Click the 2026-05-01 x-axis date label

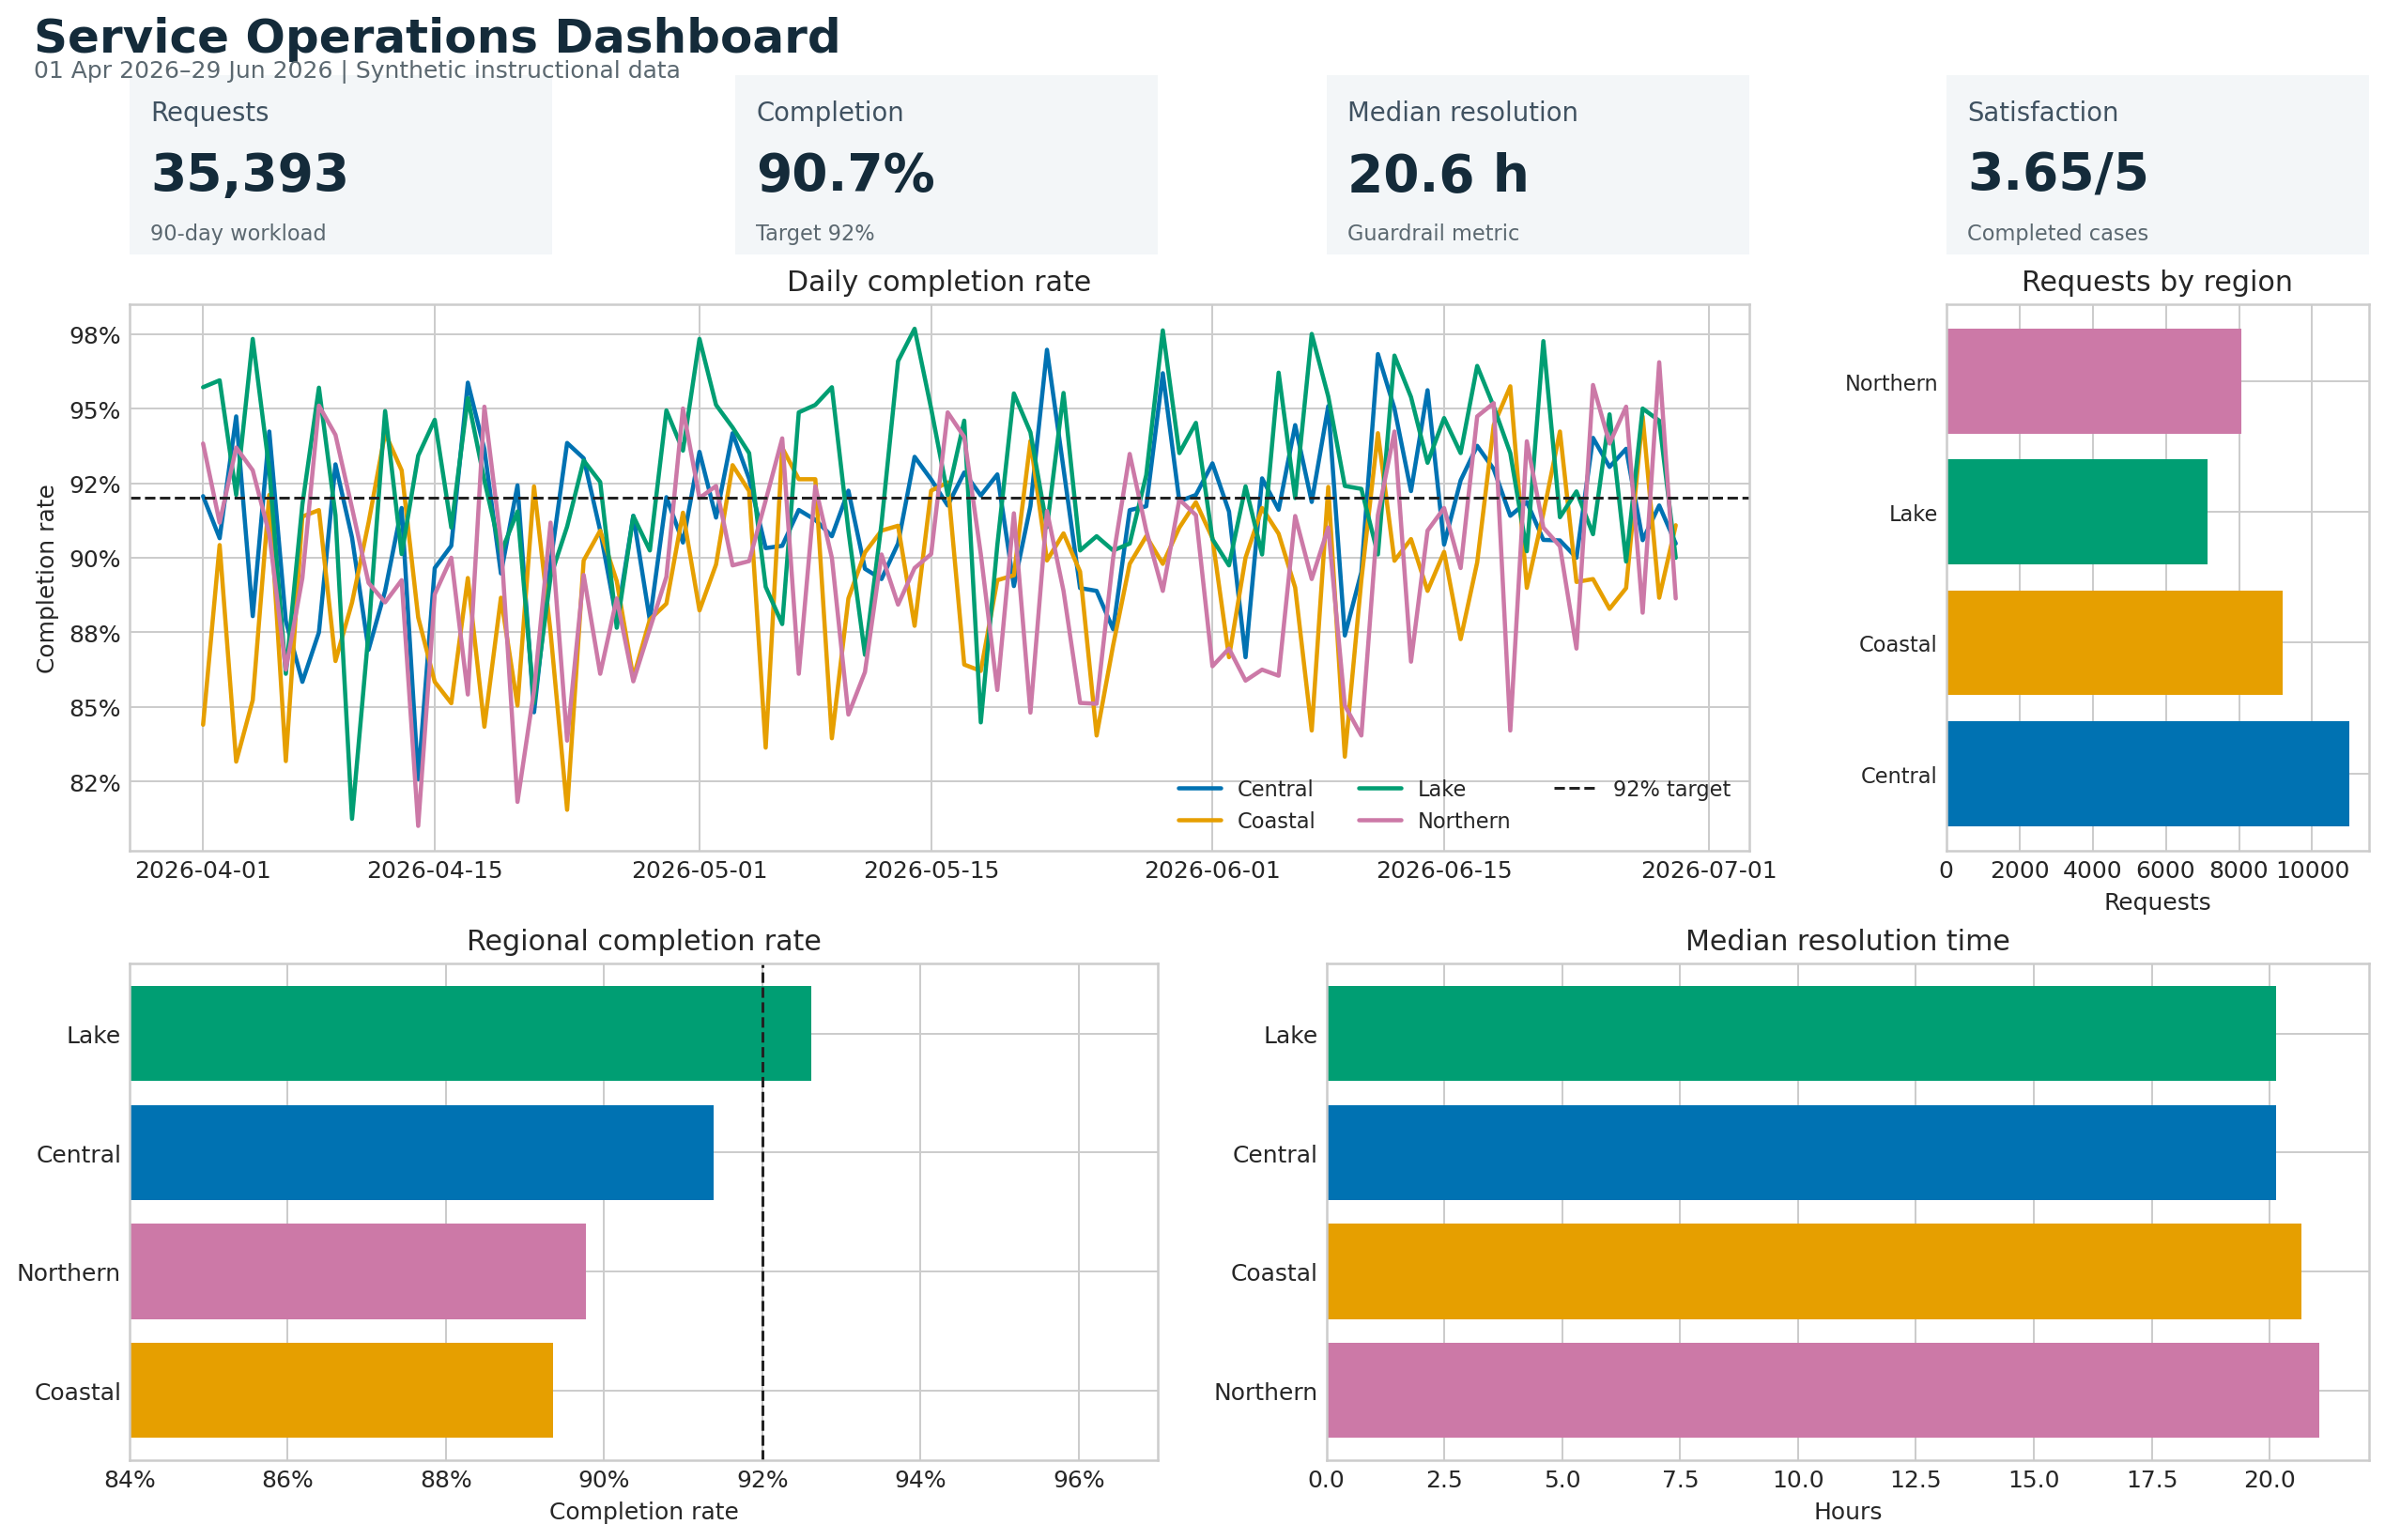(x=699, y=871)
